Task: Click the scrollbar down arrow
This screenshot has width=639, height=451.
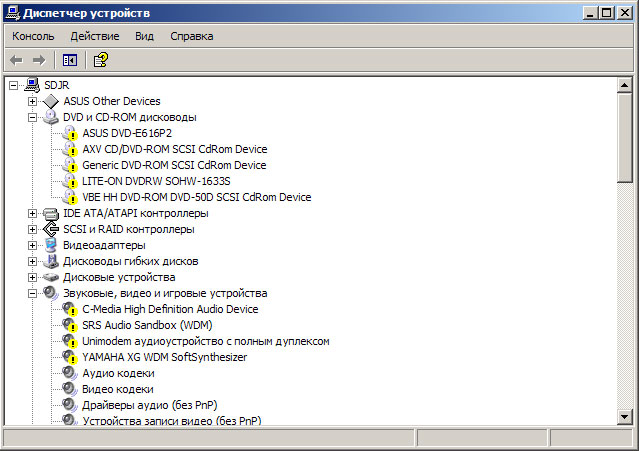Action: (x=625, y=416)
